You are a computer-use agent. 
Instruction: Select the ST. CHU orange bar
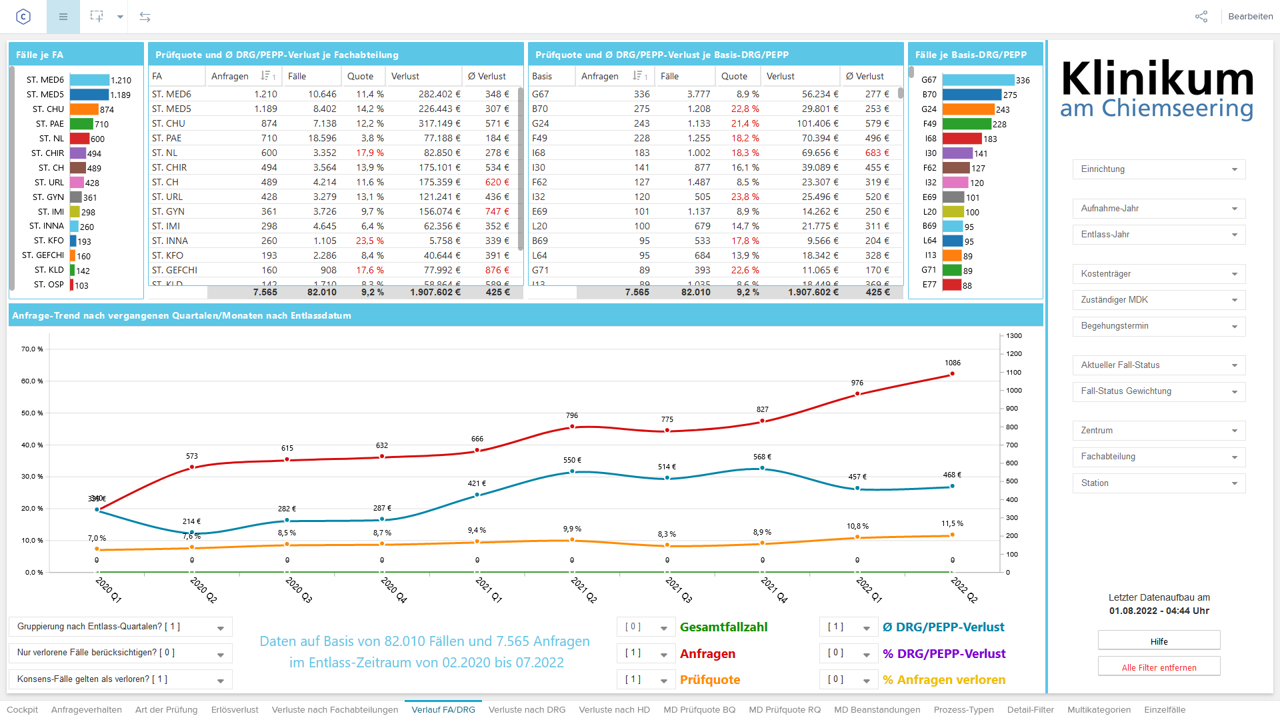click(83, 109)
